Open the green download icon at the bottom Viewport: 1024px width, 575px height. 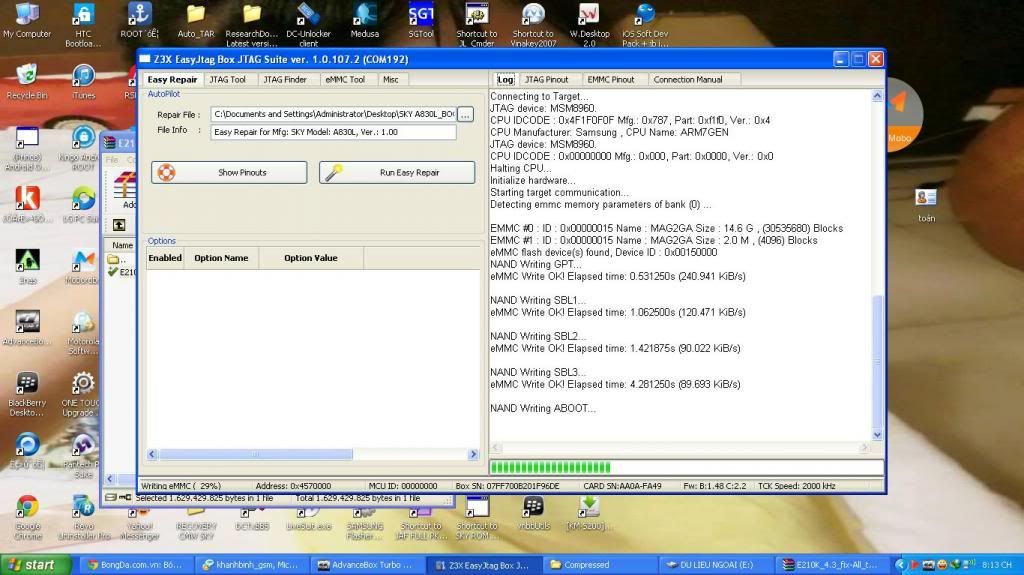[589, 512]
